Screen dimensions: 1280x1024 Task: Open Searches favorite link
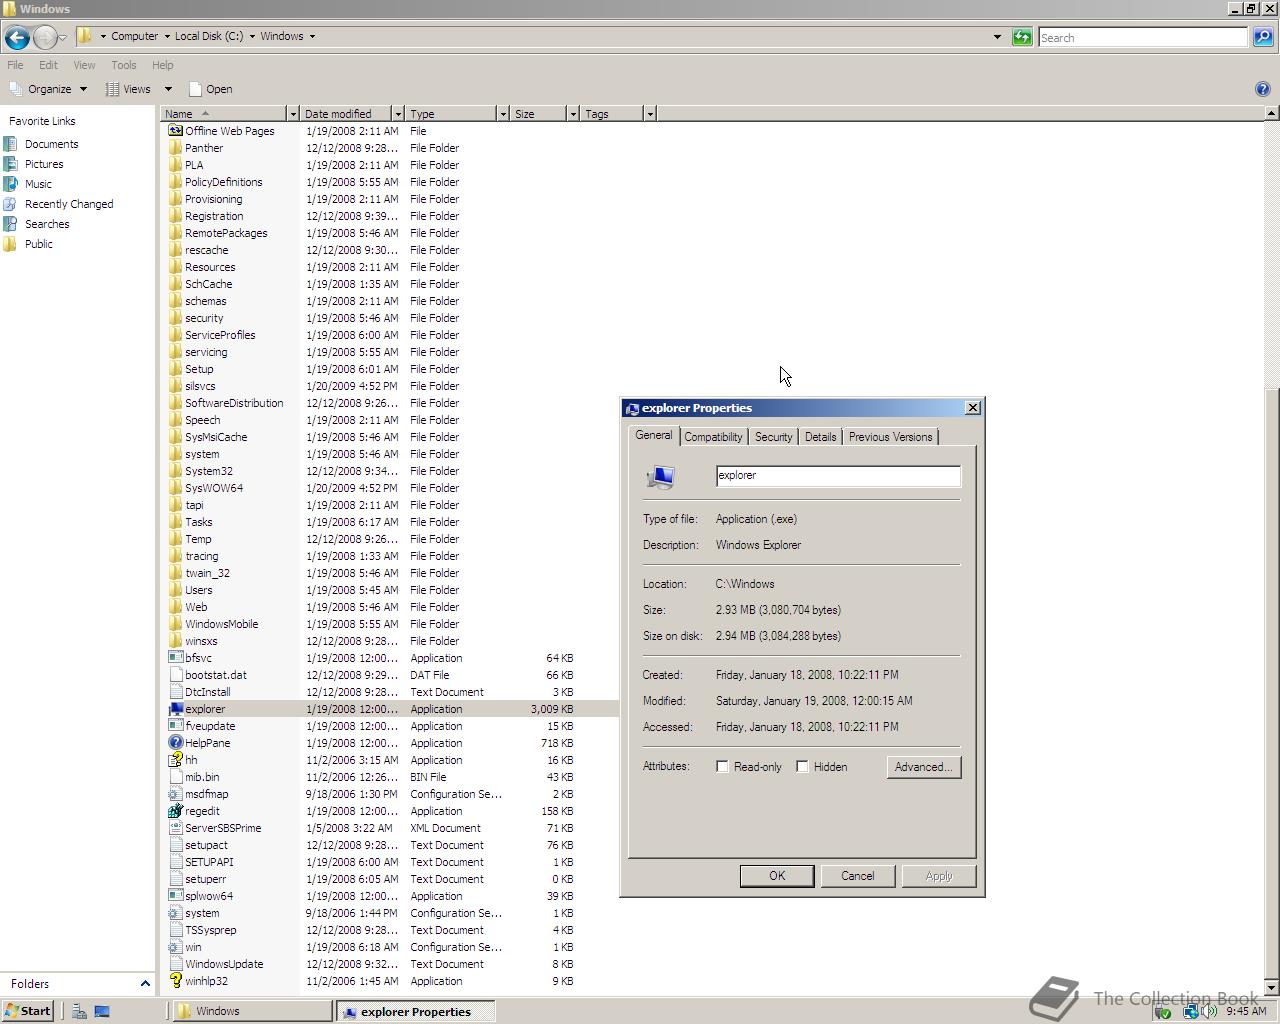[x=47, y=224]
